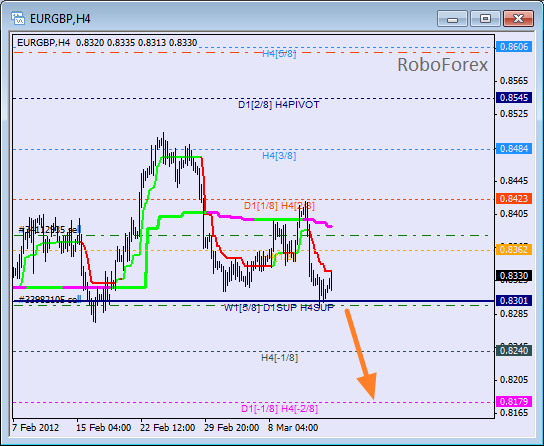This screenshot has width=544, height=446.
Task: Click the 0.8565 price scale value
Action: [514, 81]
